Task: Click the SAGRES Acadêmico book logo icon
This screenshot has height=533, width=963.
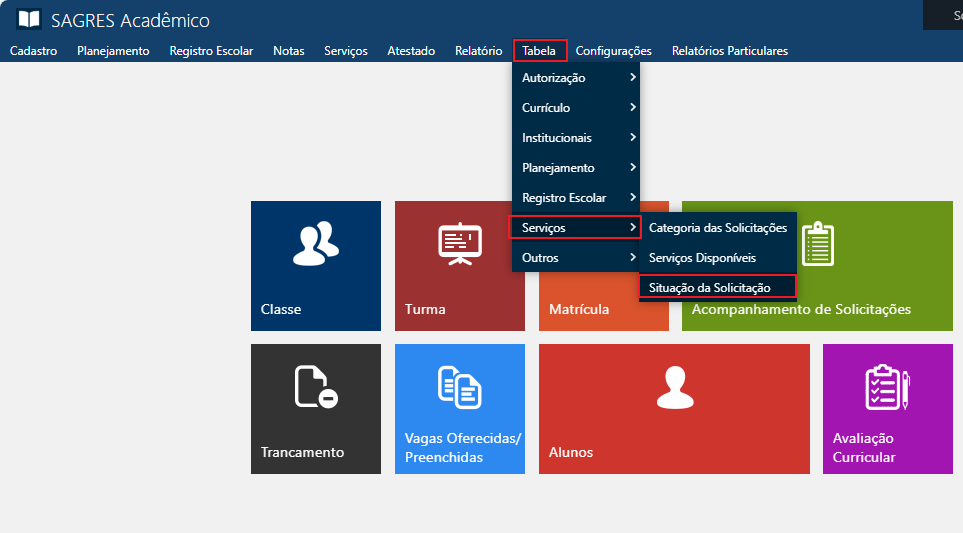Action: click(x=29, y=20)
